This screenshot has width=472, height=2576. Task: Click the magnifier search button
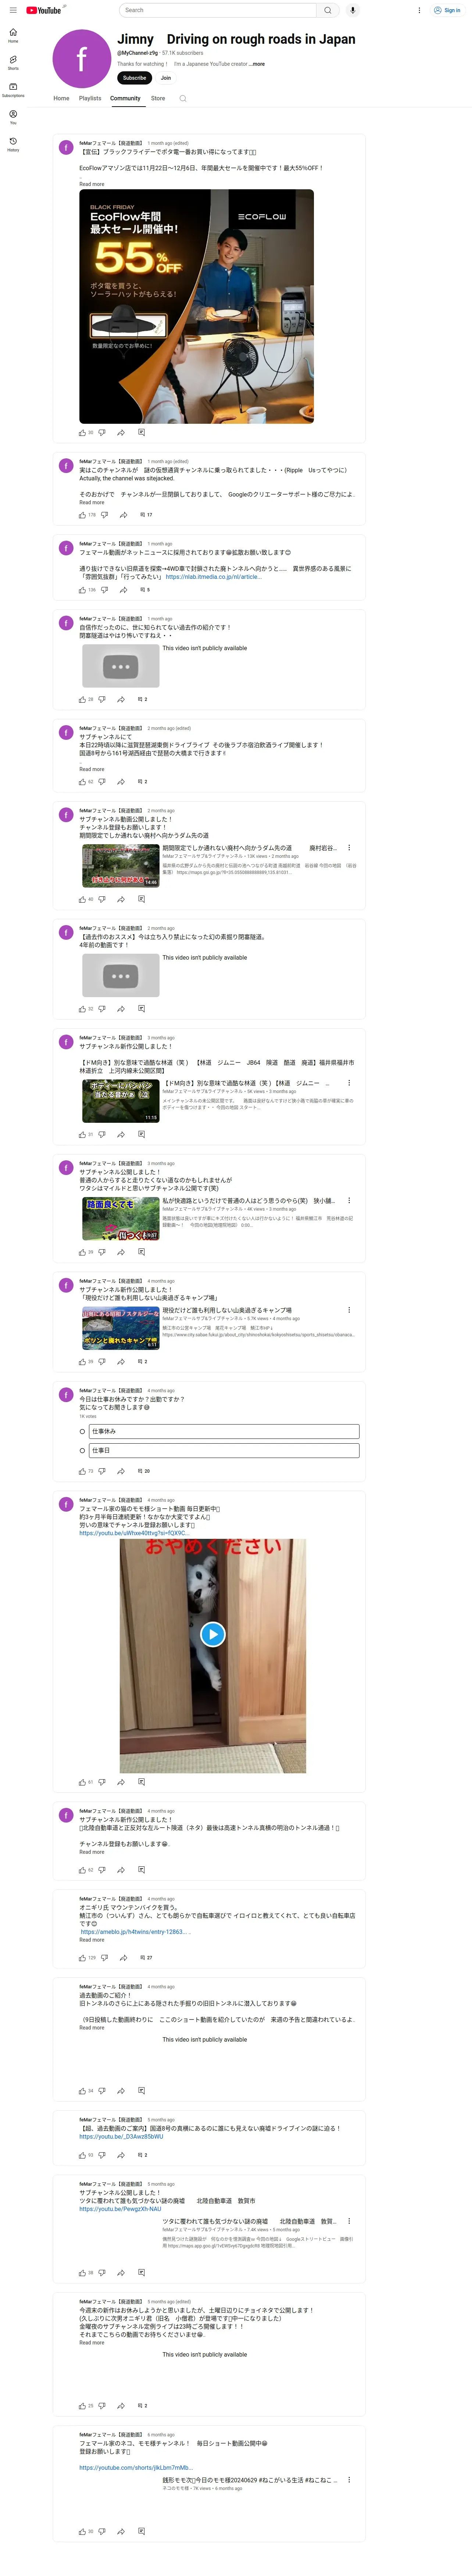coord(328,10)
